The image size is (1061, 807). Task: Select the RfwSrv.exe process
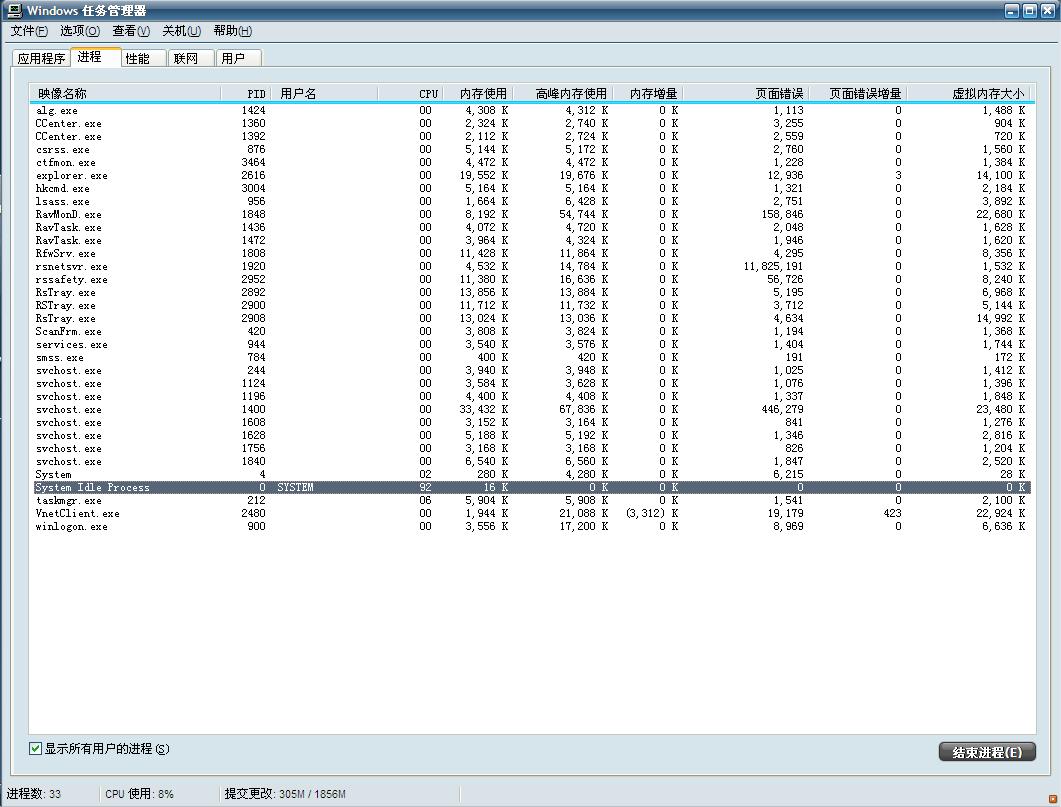[x=531, y=253]
